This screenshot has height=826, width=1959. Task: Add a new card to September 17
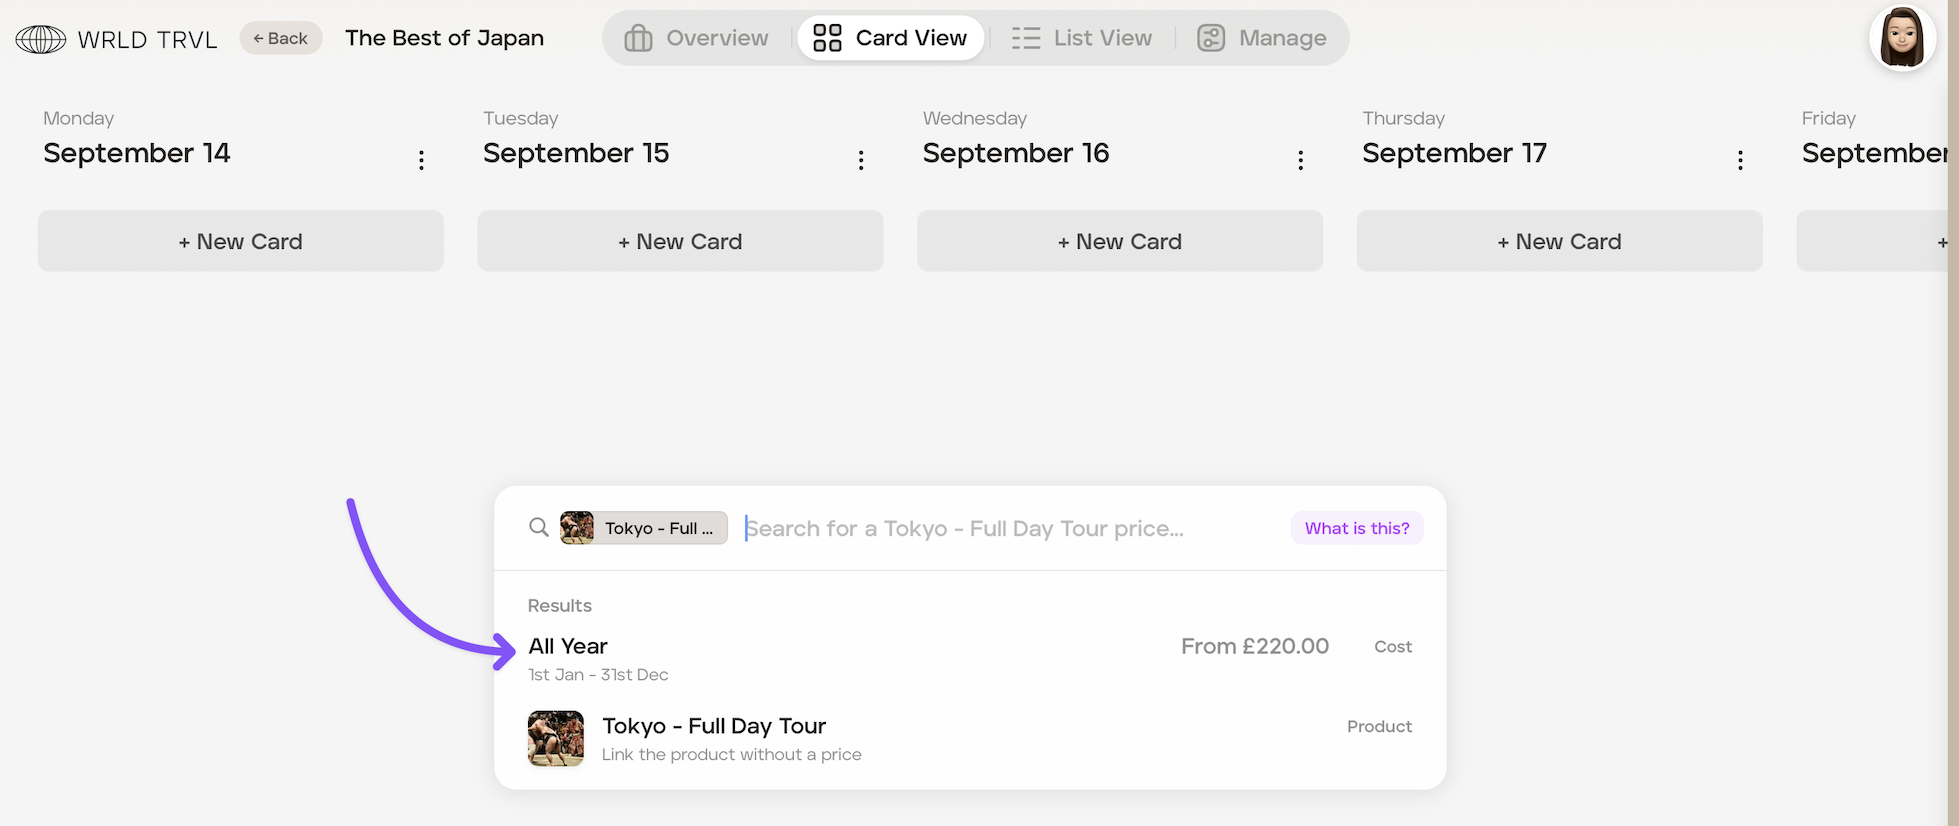point(1559,241)
